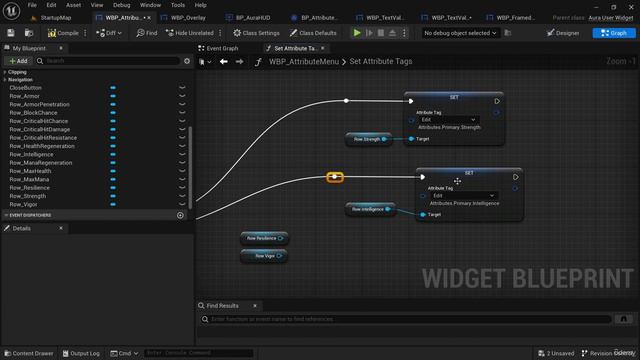Screen dimensions: 640x360
Task: Open the Event Graph tab
Action: (218, 49)
